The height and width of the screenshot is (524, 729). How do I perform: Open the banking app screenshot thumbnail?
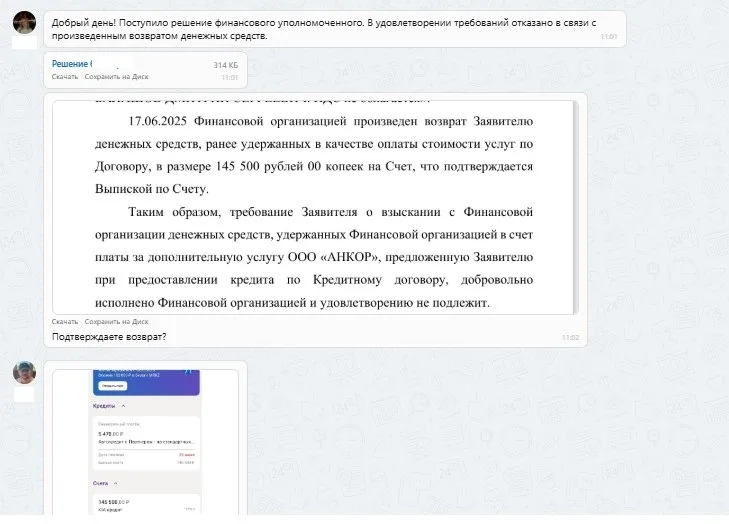coord(146,442)
